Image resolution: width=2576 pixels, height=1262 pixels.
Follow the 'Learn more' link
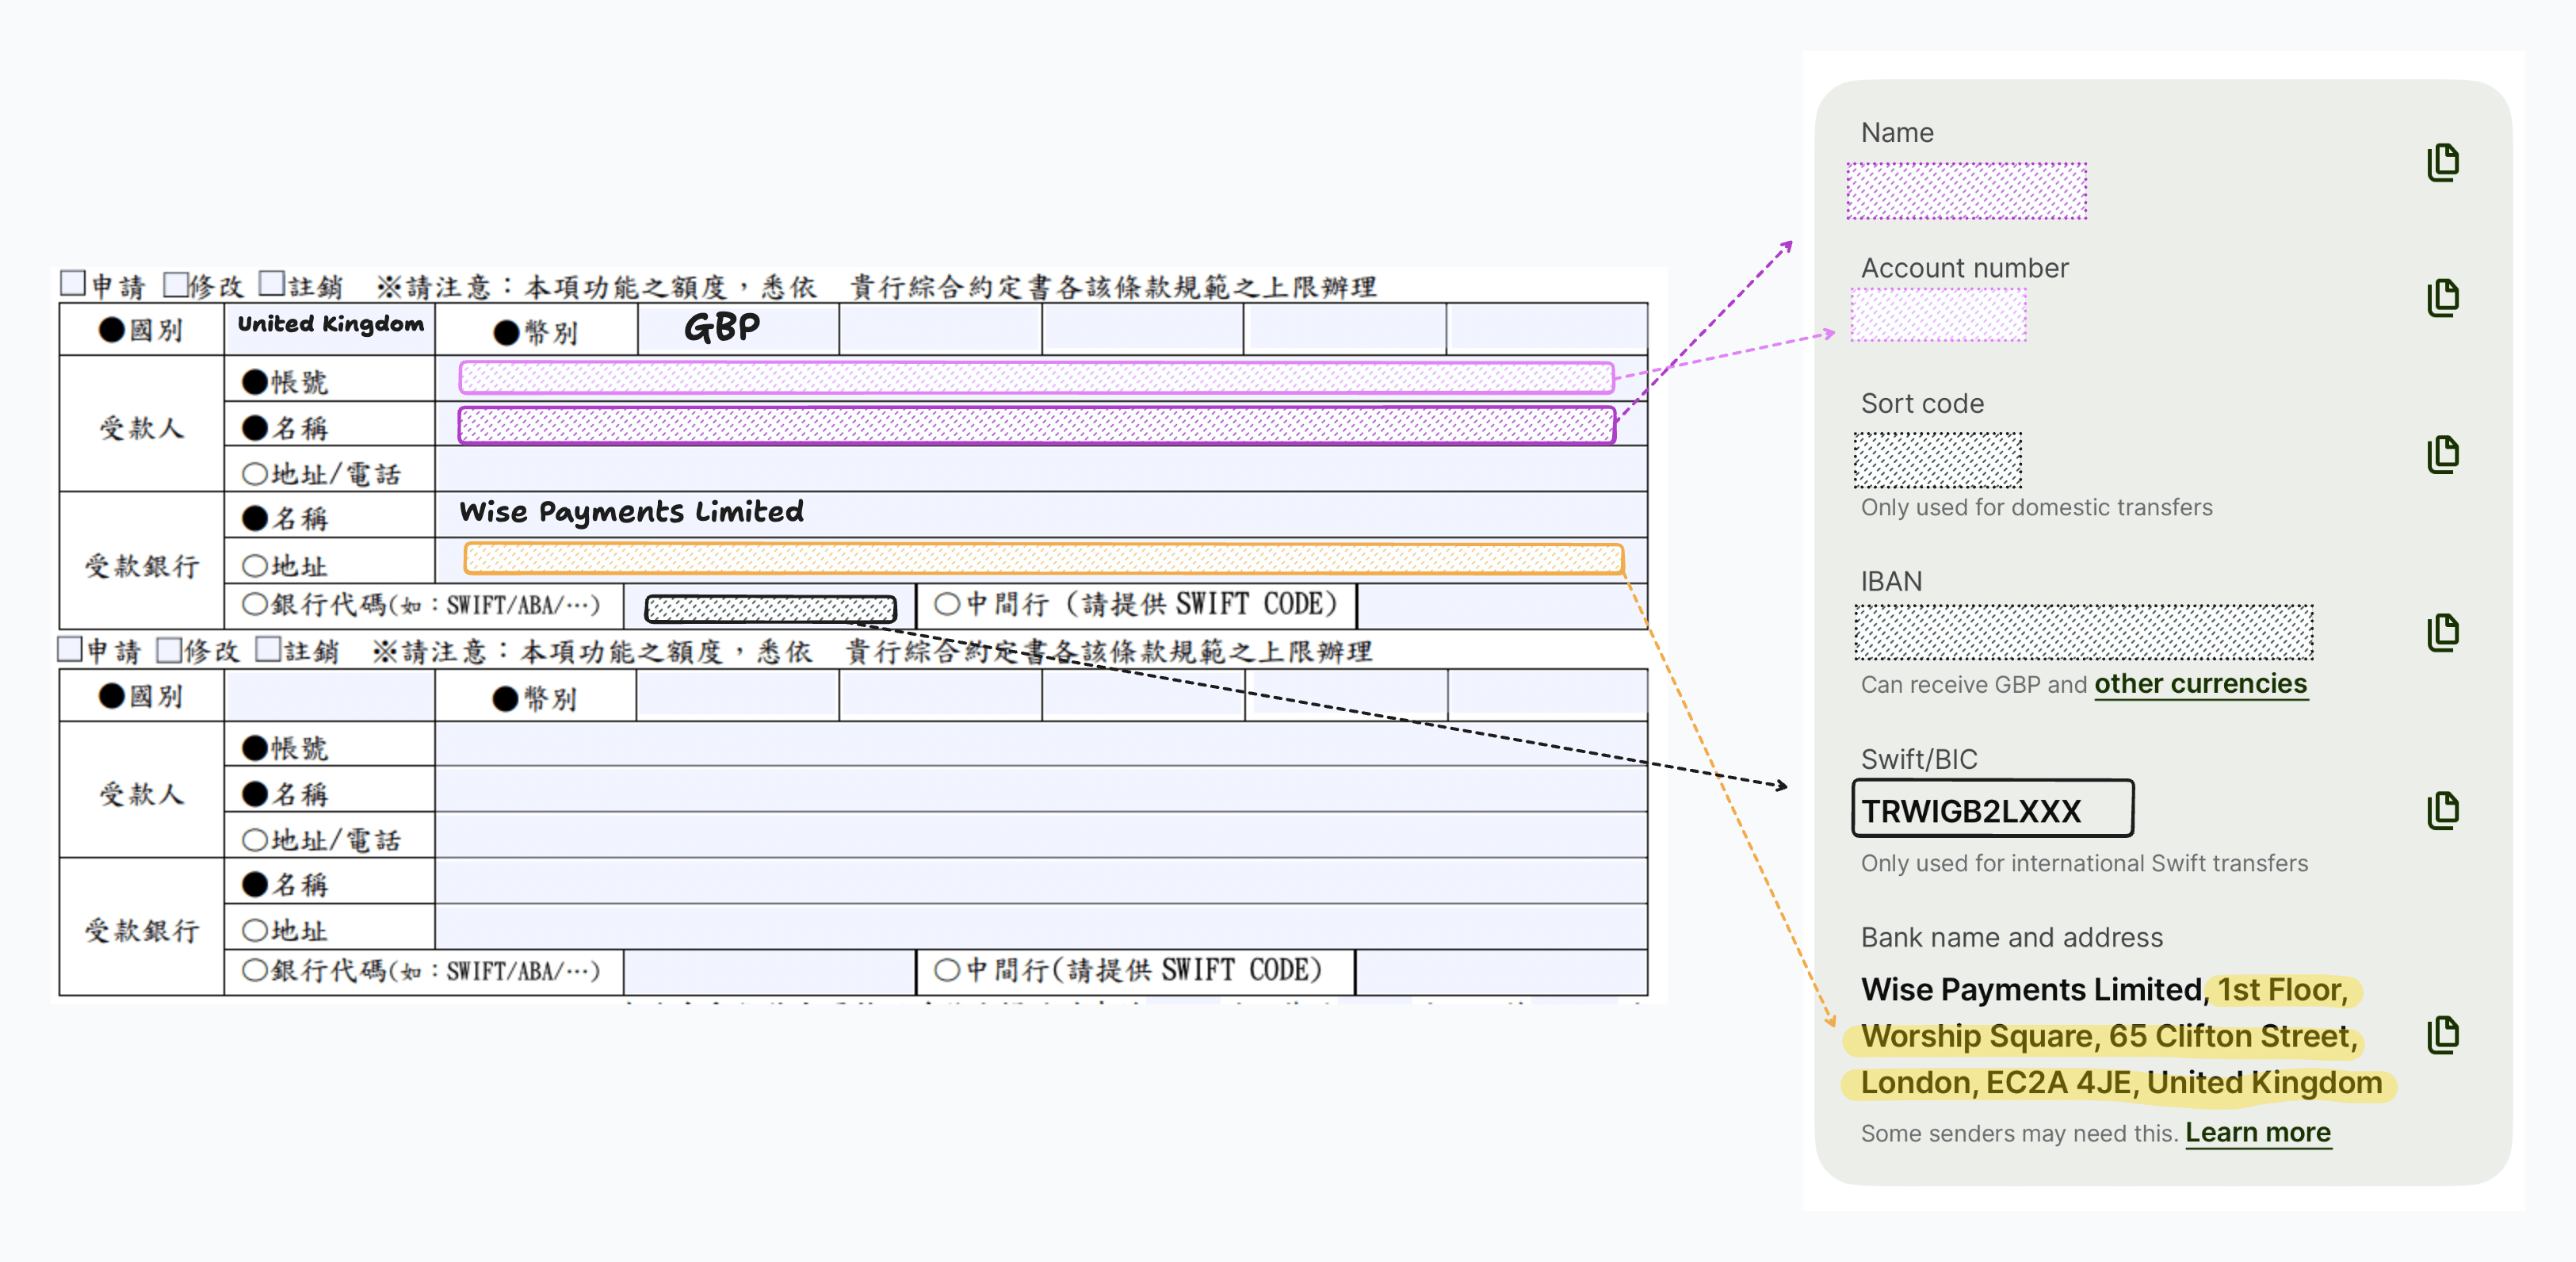[x=2257, y=1133]
